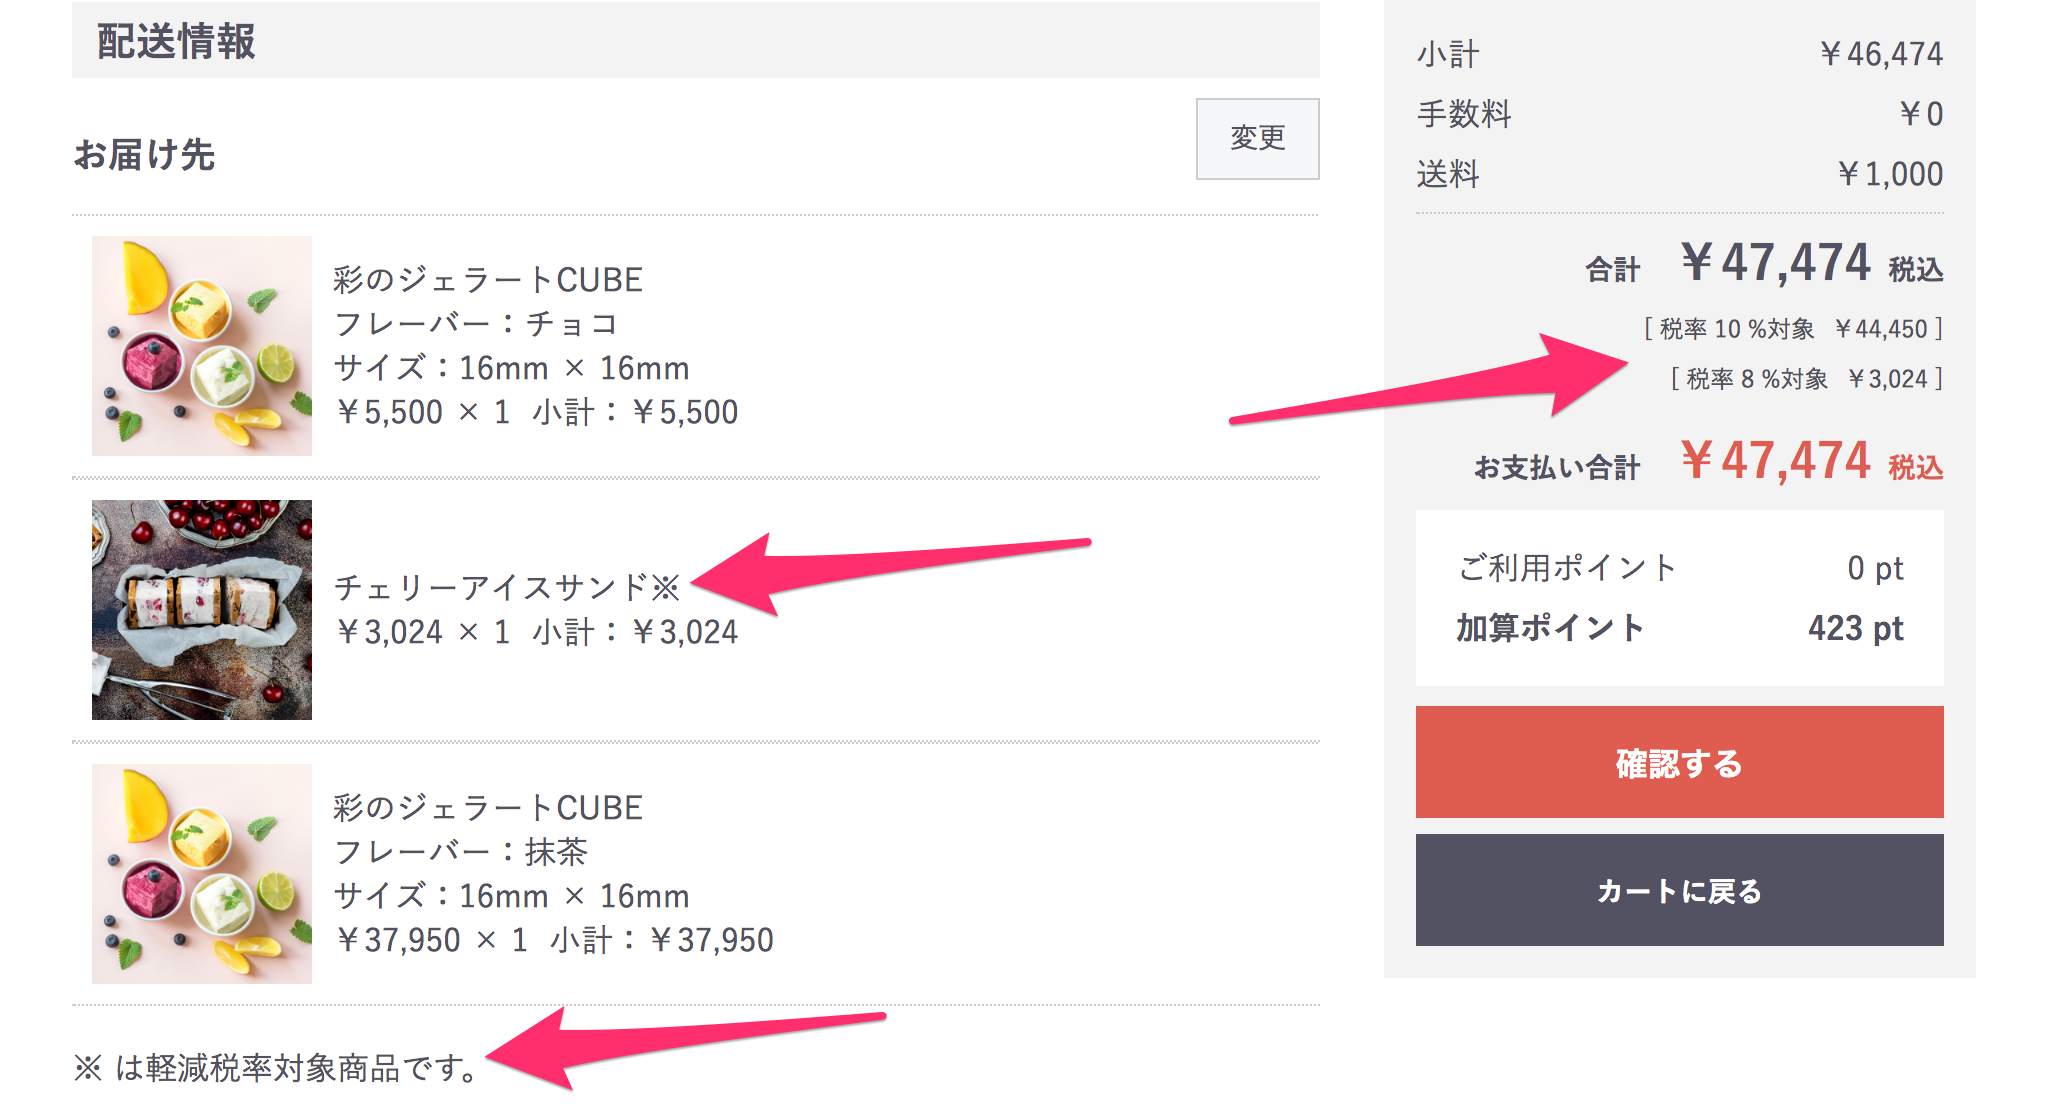
Task: Click the ※ は軽減税率対象商品です note
Action: coord(278,1068)
